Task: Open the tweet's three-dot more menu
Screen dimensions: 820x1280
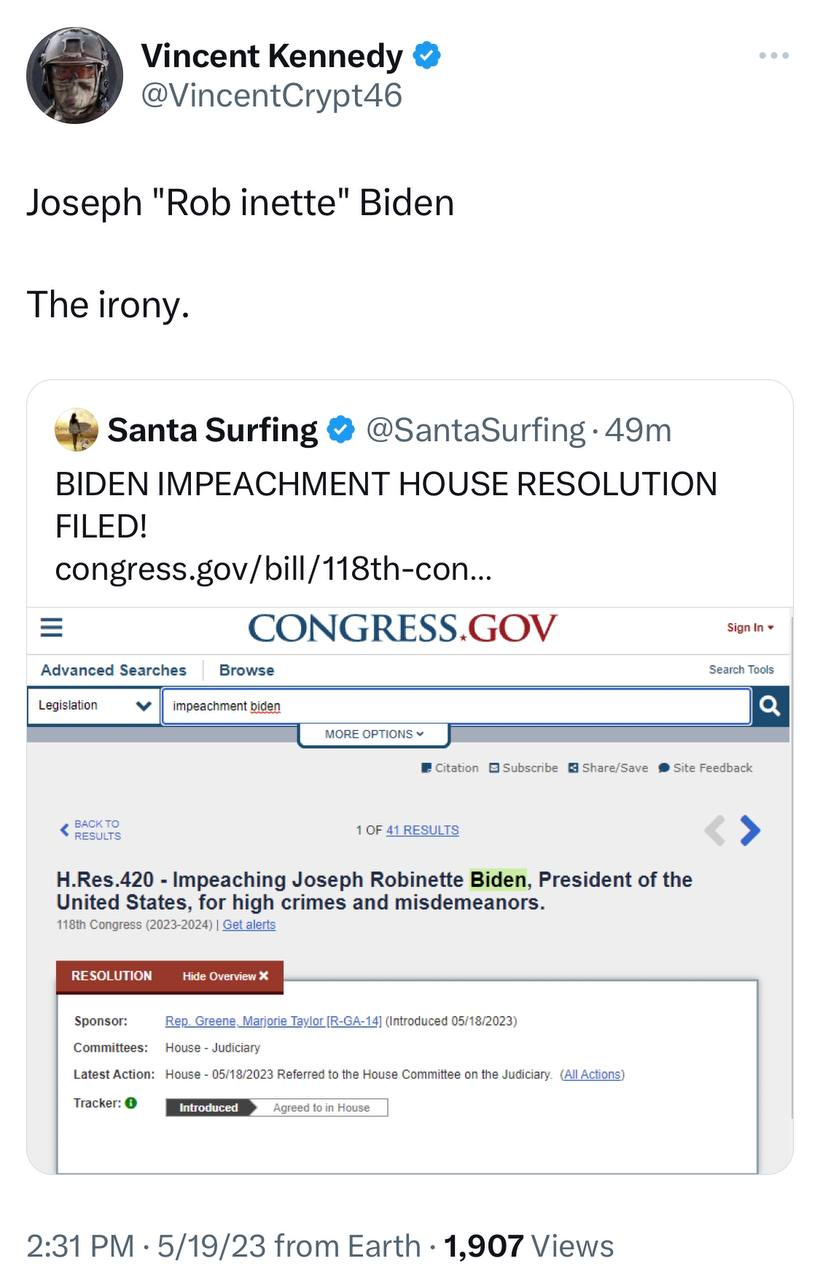Action: 773,56
